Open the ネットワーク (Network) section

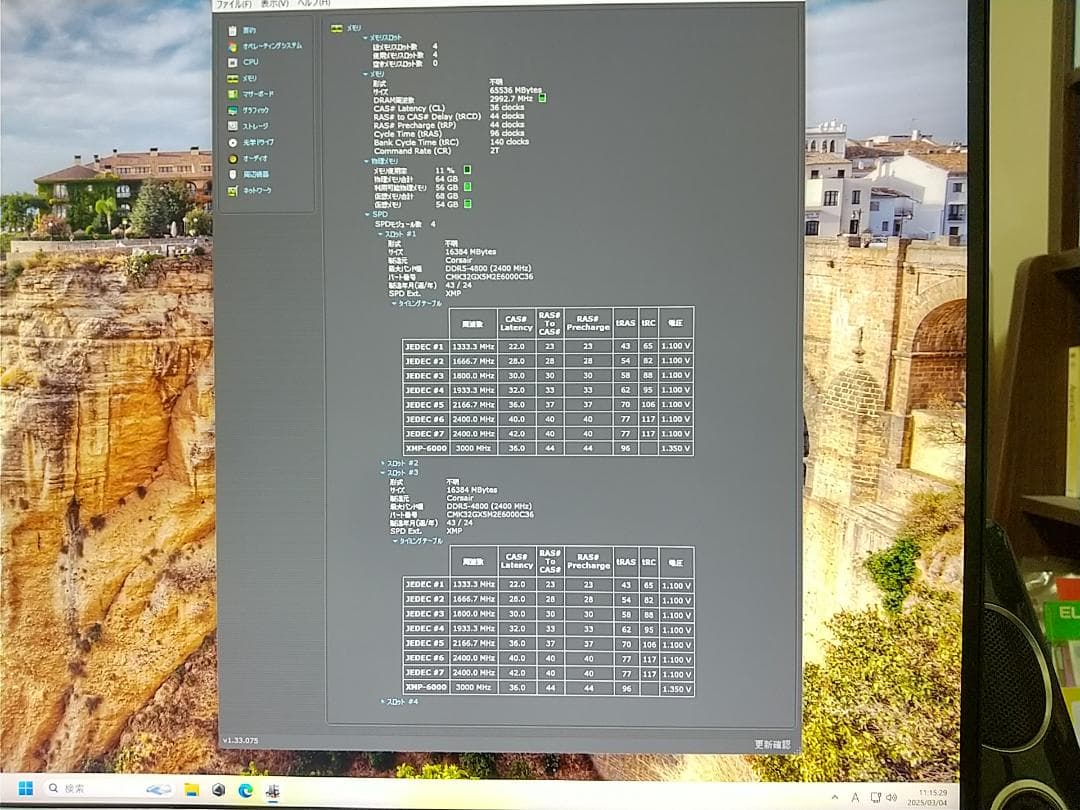point(257,190)
